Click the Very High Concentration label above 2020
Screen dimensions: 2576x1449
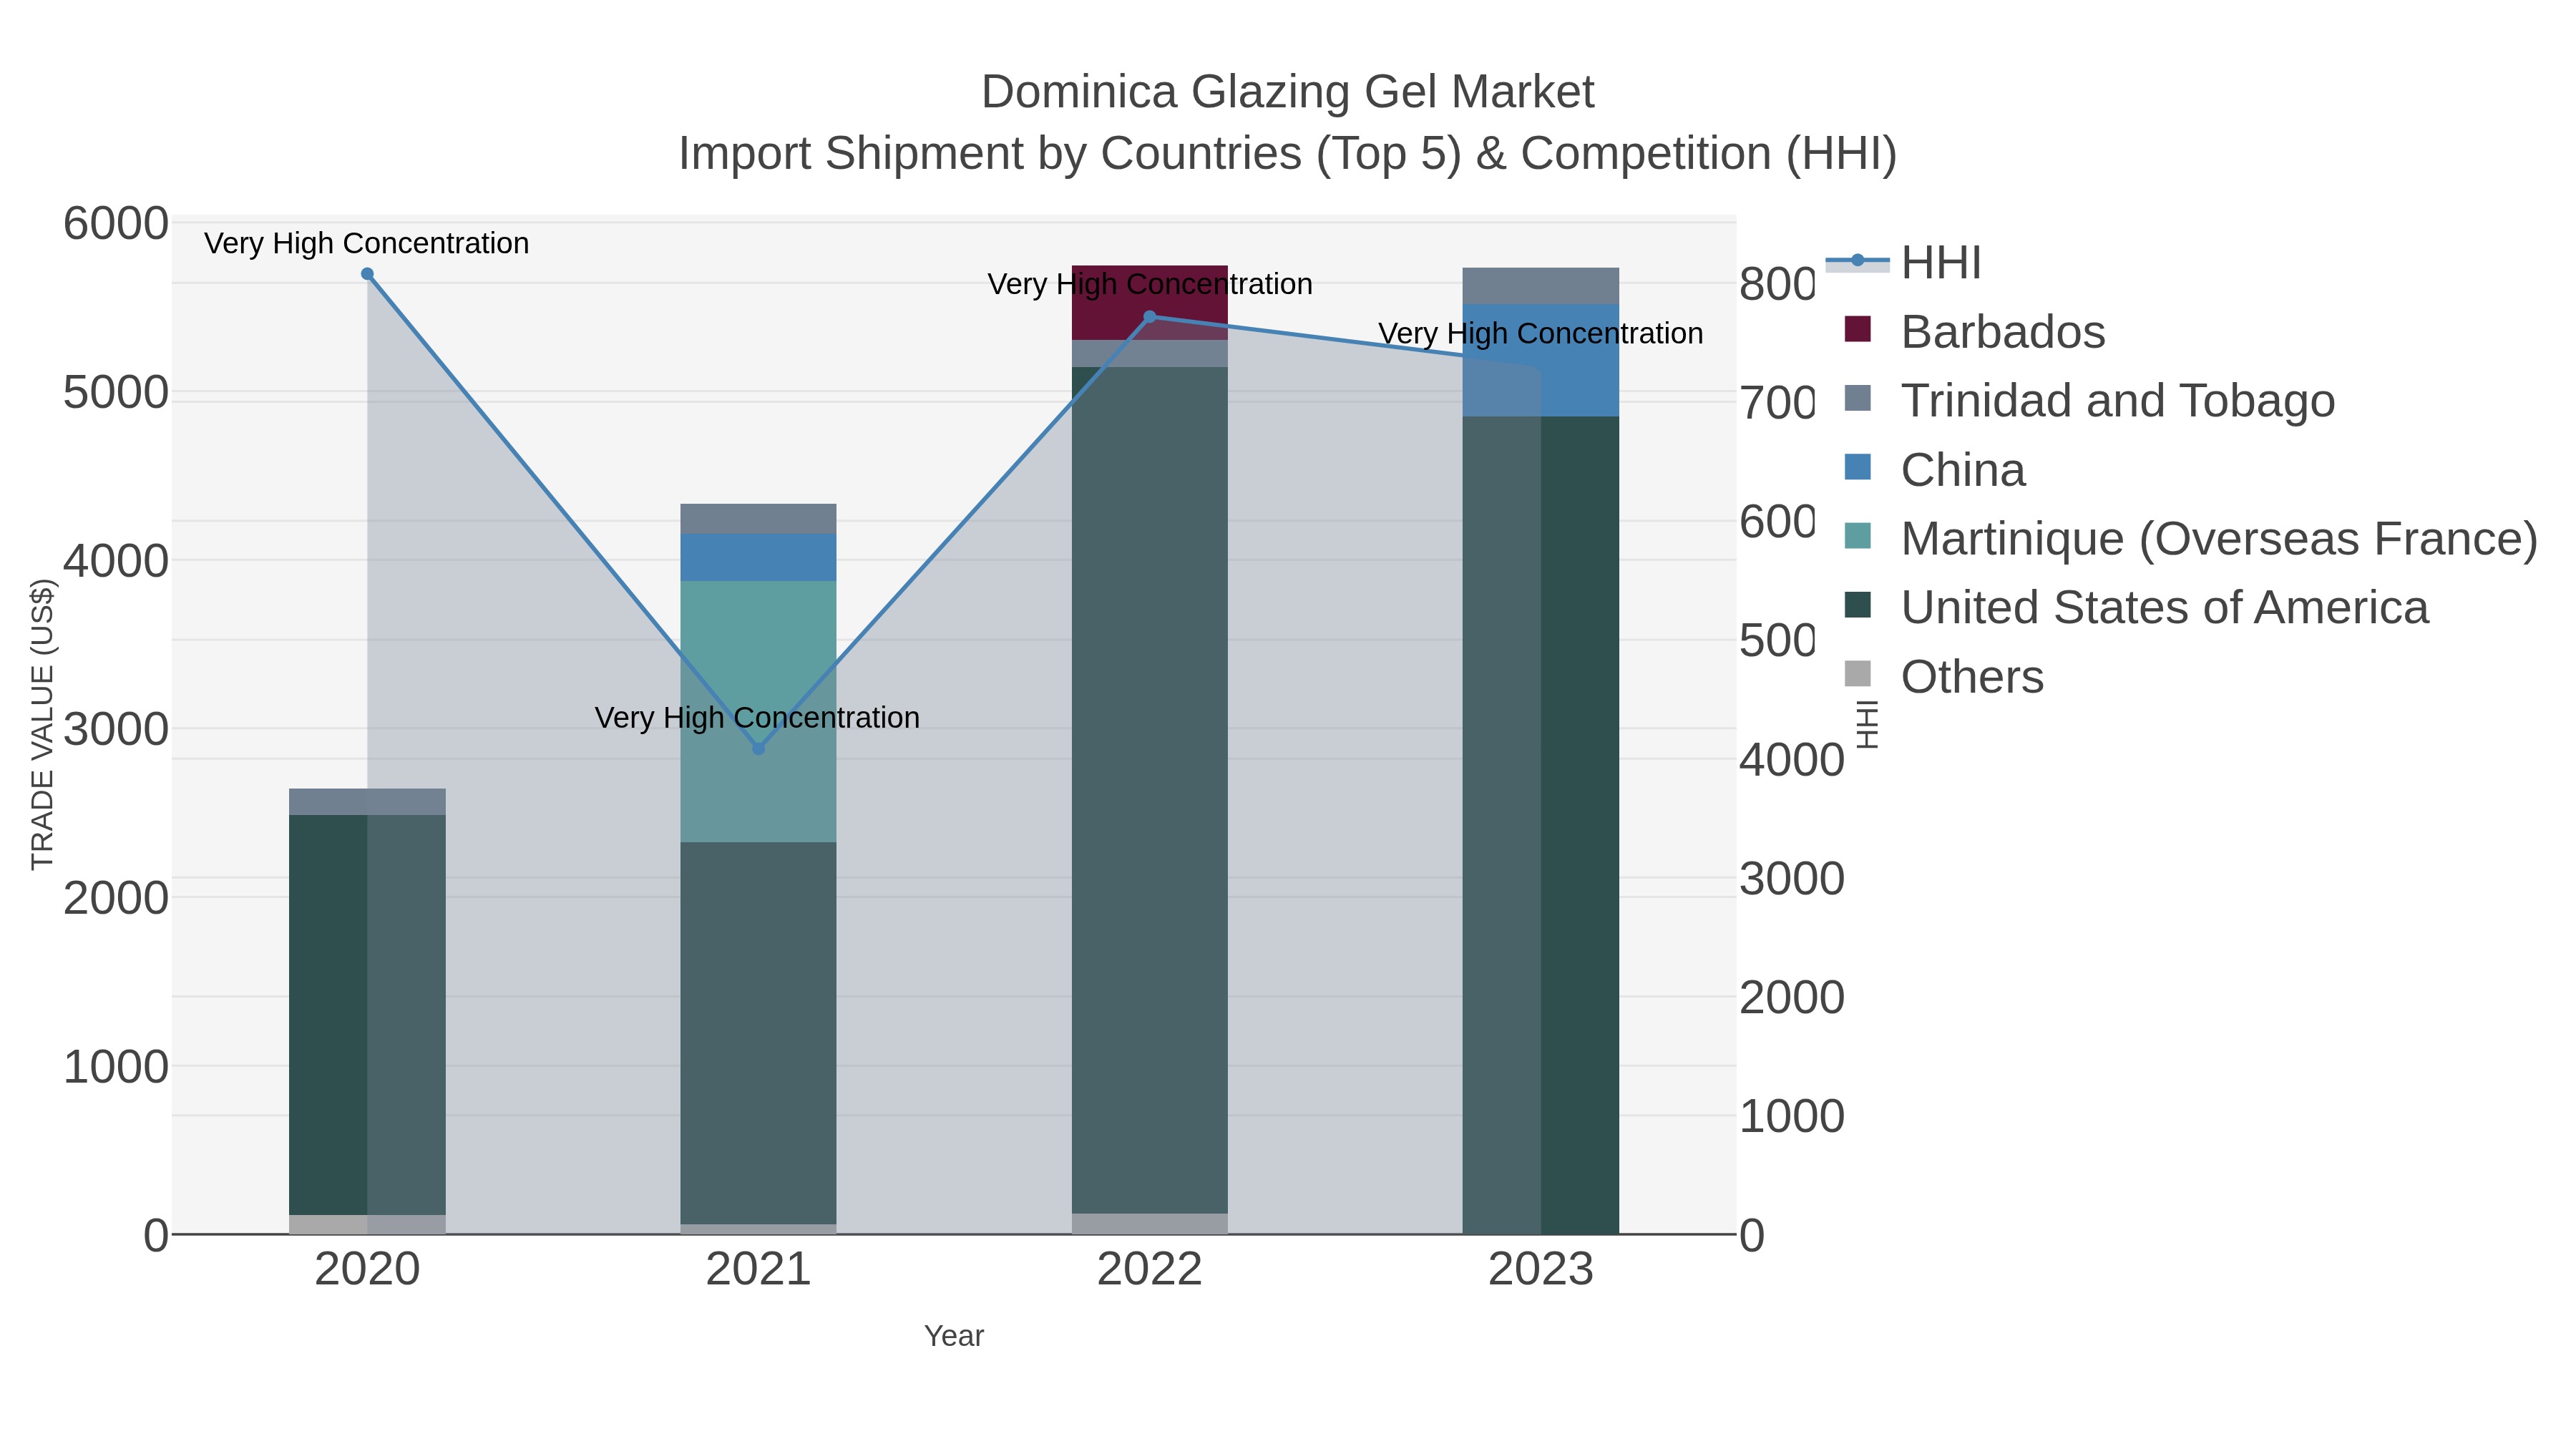(367, 243)
